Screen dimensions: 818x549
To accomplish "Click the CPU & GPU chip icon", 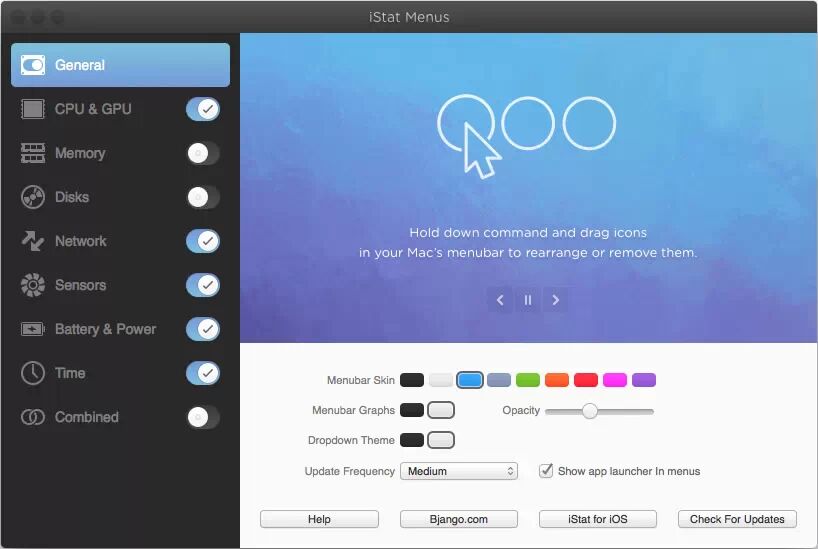I will [x=32, y=109].
